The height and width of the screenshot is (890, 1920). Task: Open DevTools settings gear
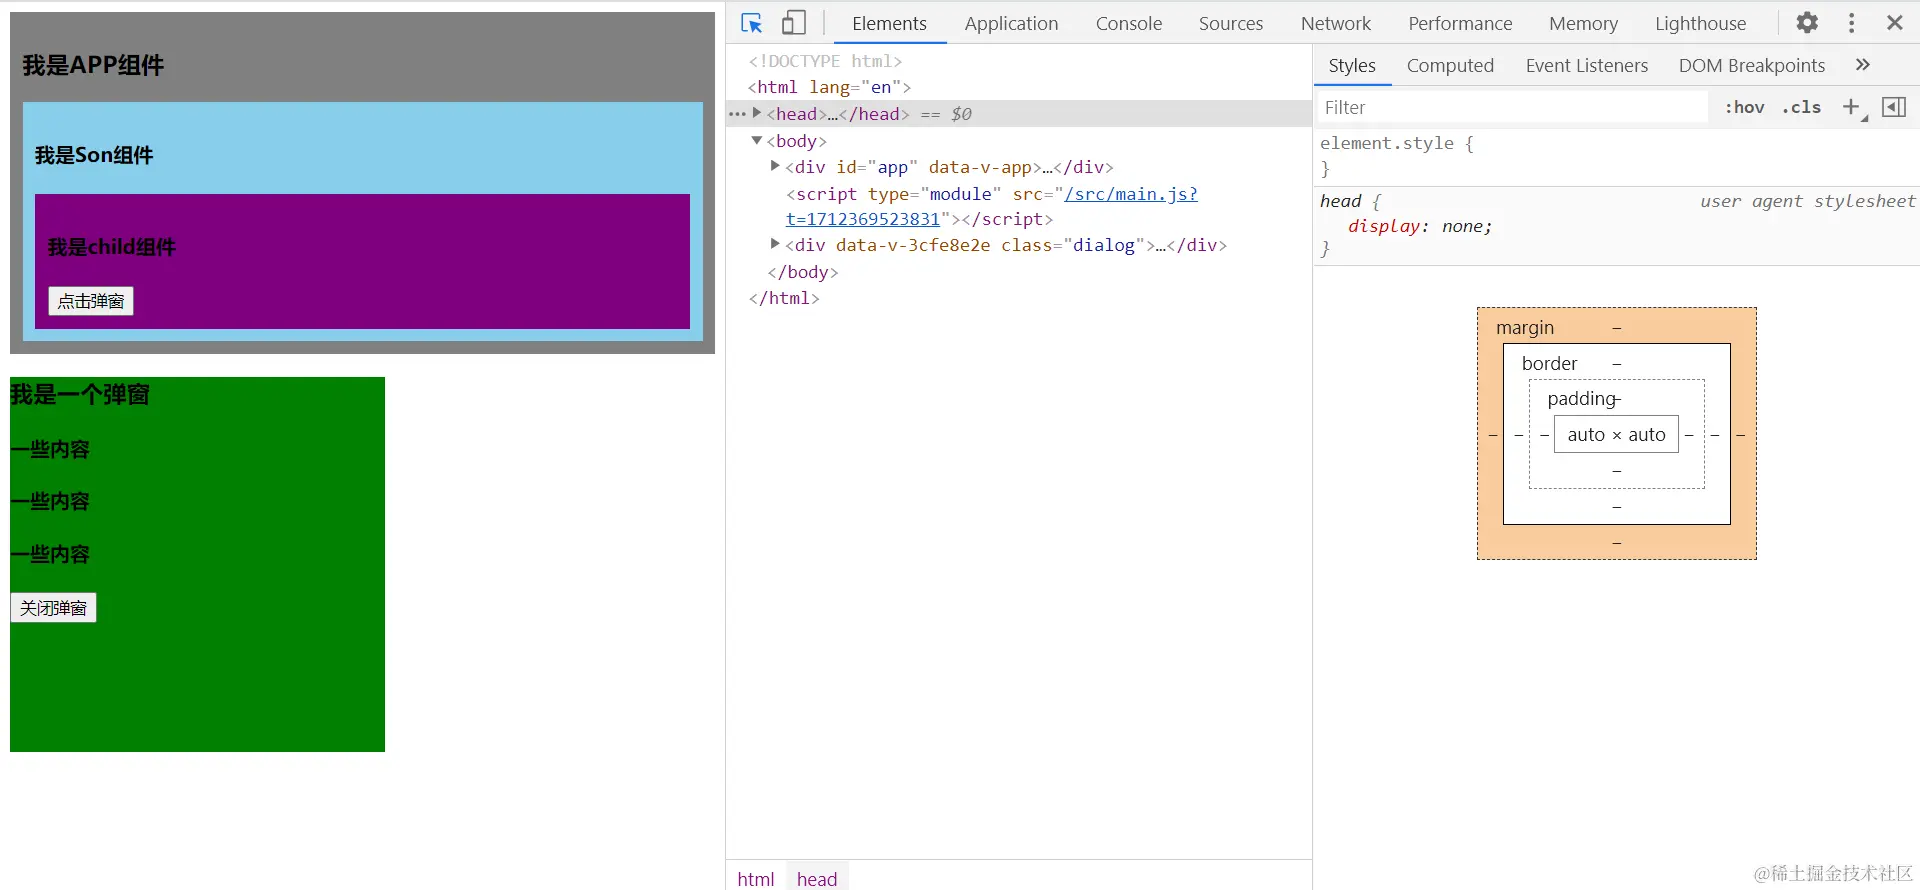coord(1807,23)
